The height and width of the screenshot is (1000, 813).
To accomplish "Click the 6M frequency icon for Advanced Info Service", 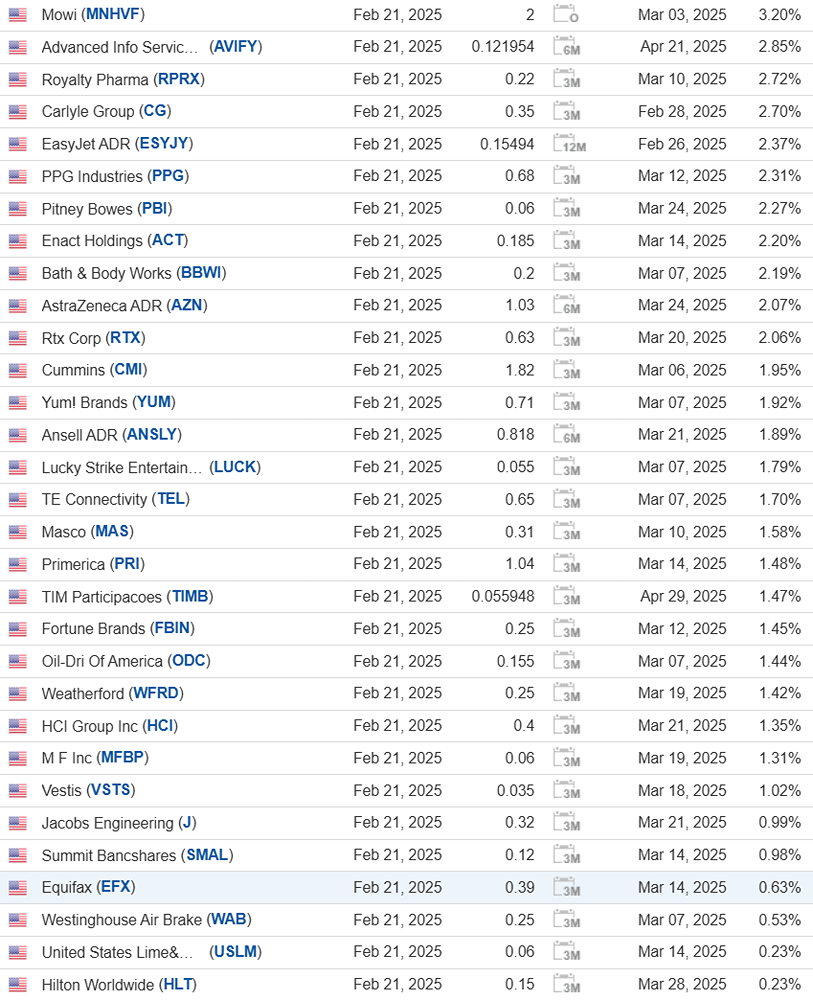I will coord(568,48).
